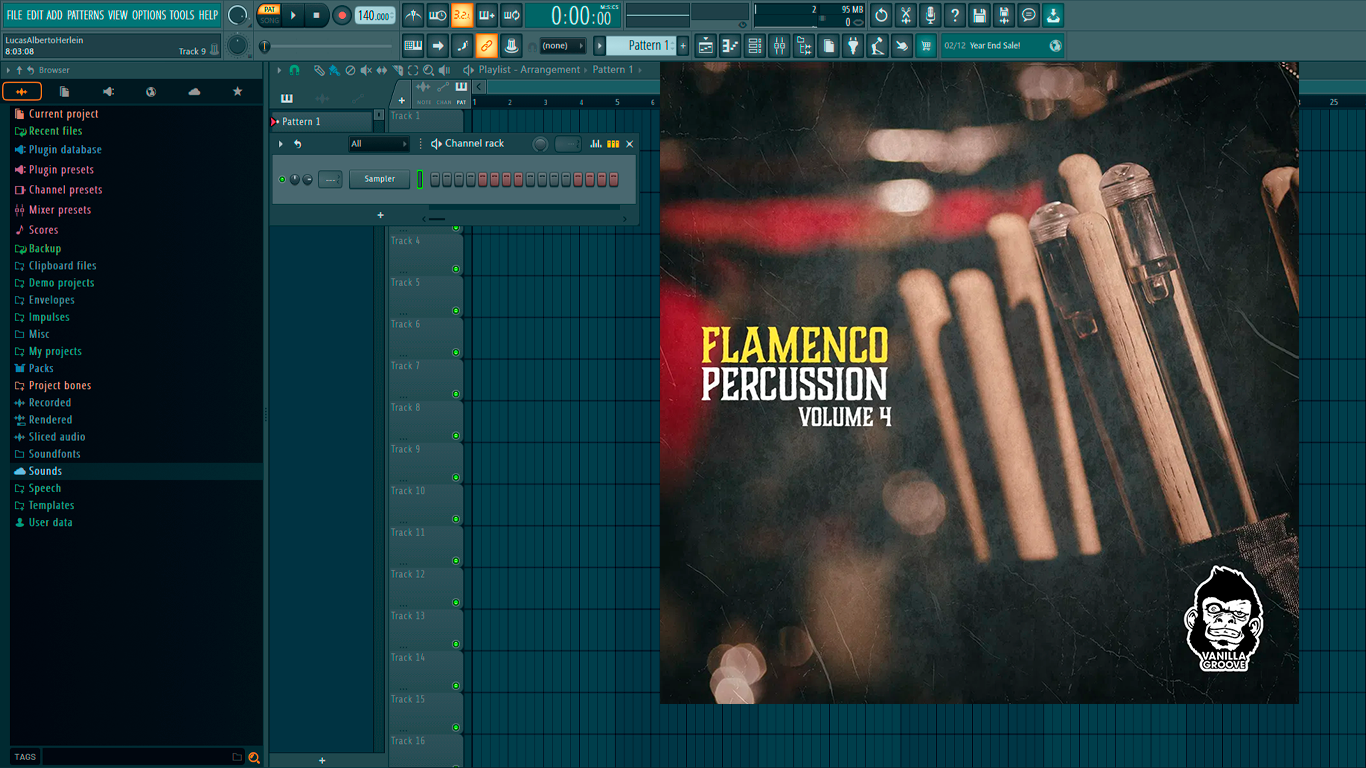Image resolution: width=1366 pixels, height=768 pixels.
Task: Open the ADD menu
Action: click(55, 15)
